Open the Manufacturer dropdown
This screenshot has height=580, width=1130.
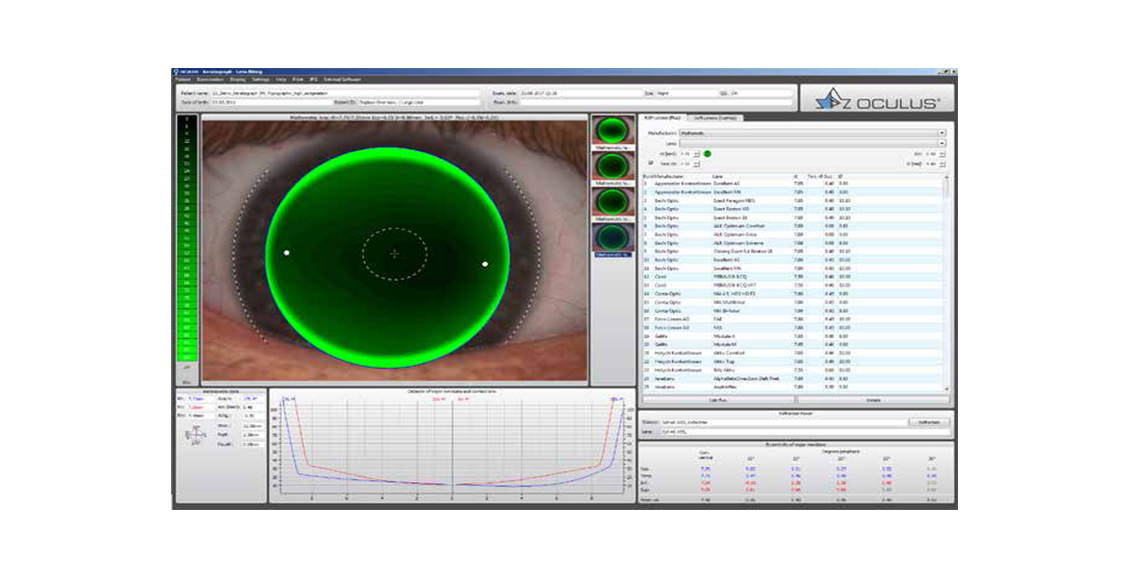(x=811, y=133)
